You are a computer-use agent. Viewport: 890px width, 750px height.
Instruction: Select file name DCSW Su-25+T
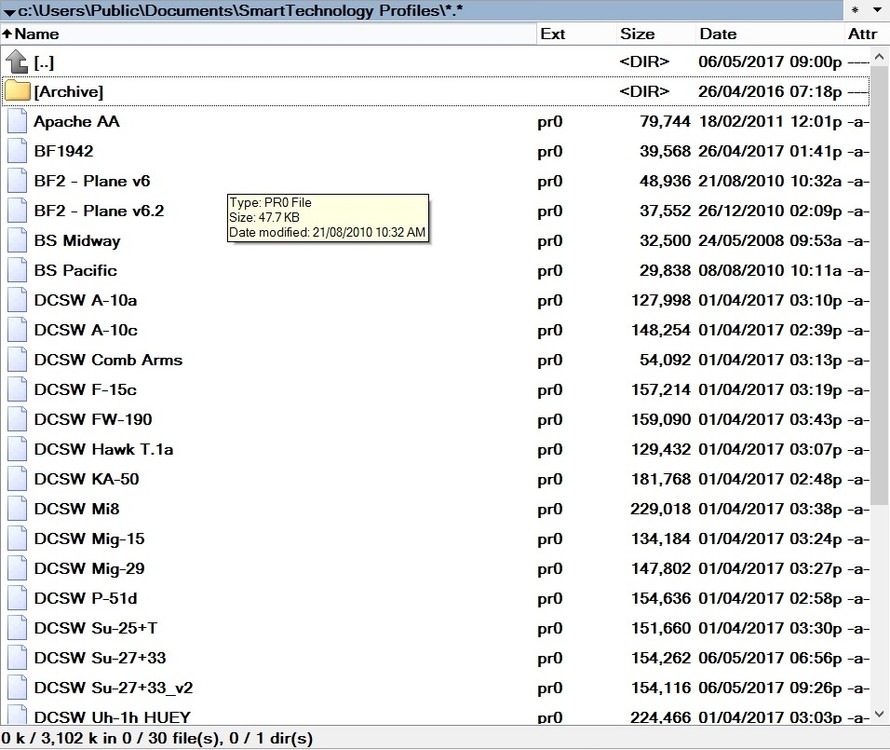[x=95, y=628]
